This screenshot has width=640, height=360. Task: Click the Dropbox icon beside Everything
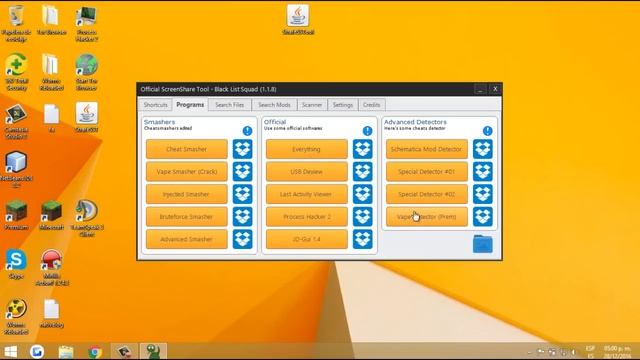click(x=362, y=149)
